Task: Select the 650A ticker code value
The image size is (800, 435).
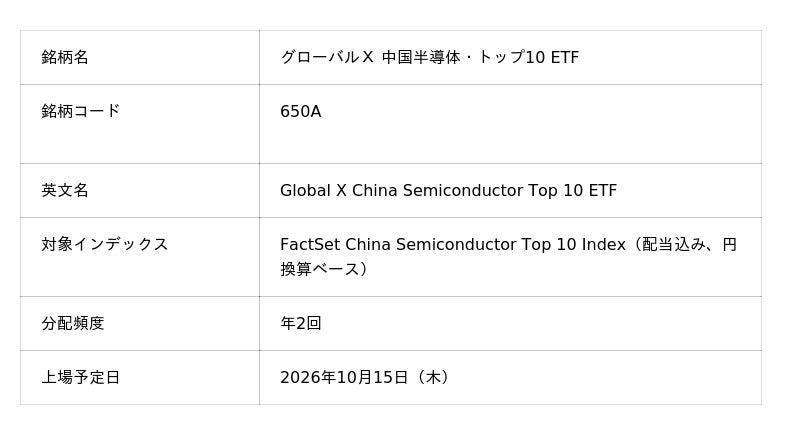Action: (301, 111)
